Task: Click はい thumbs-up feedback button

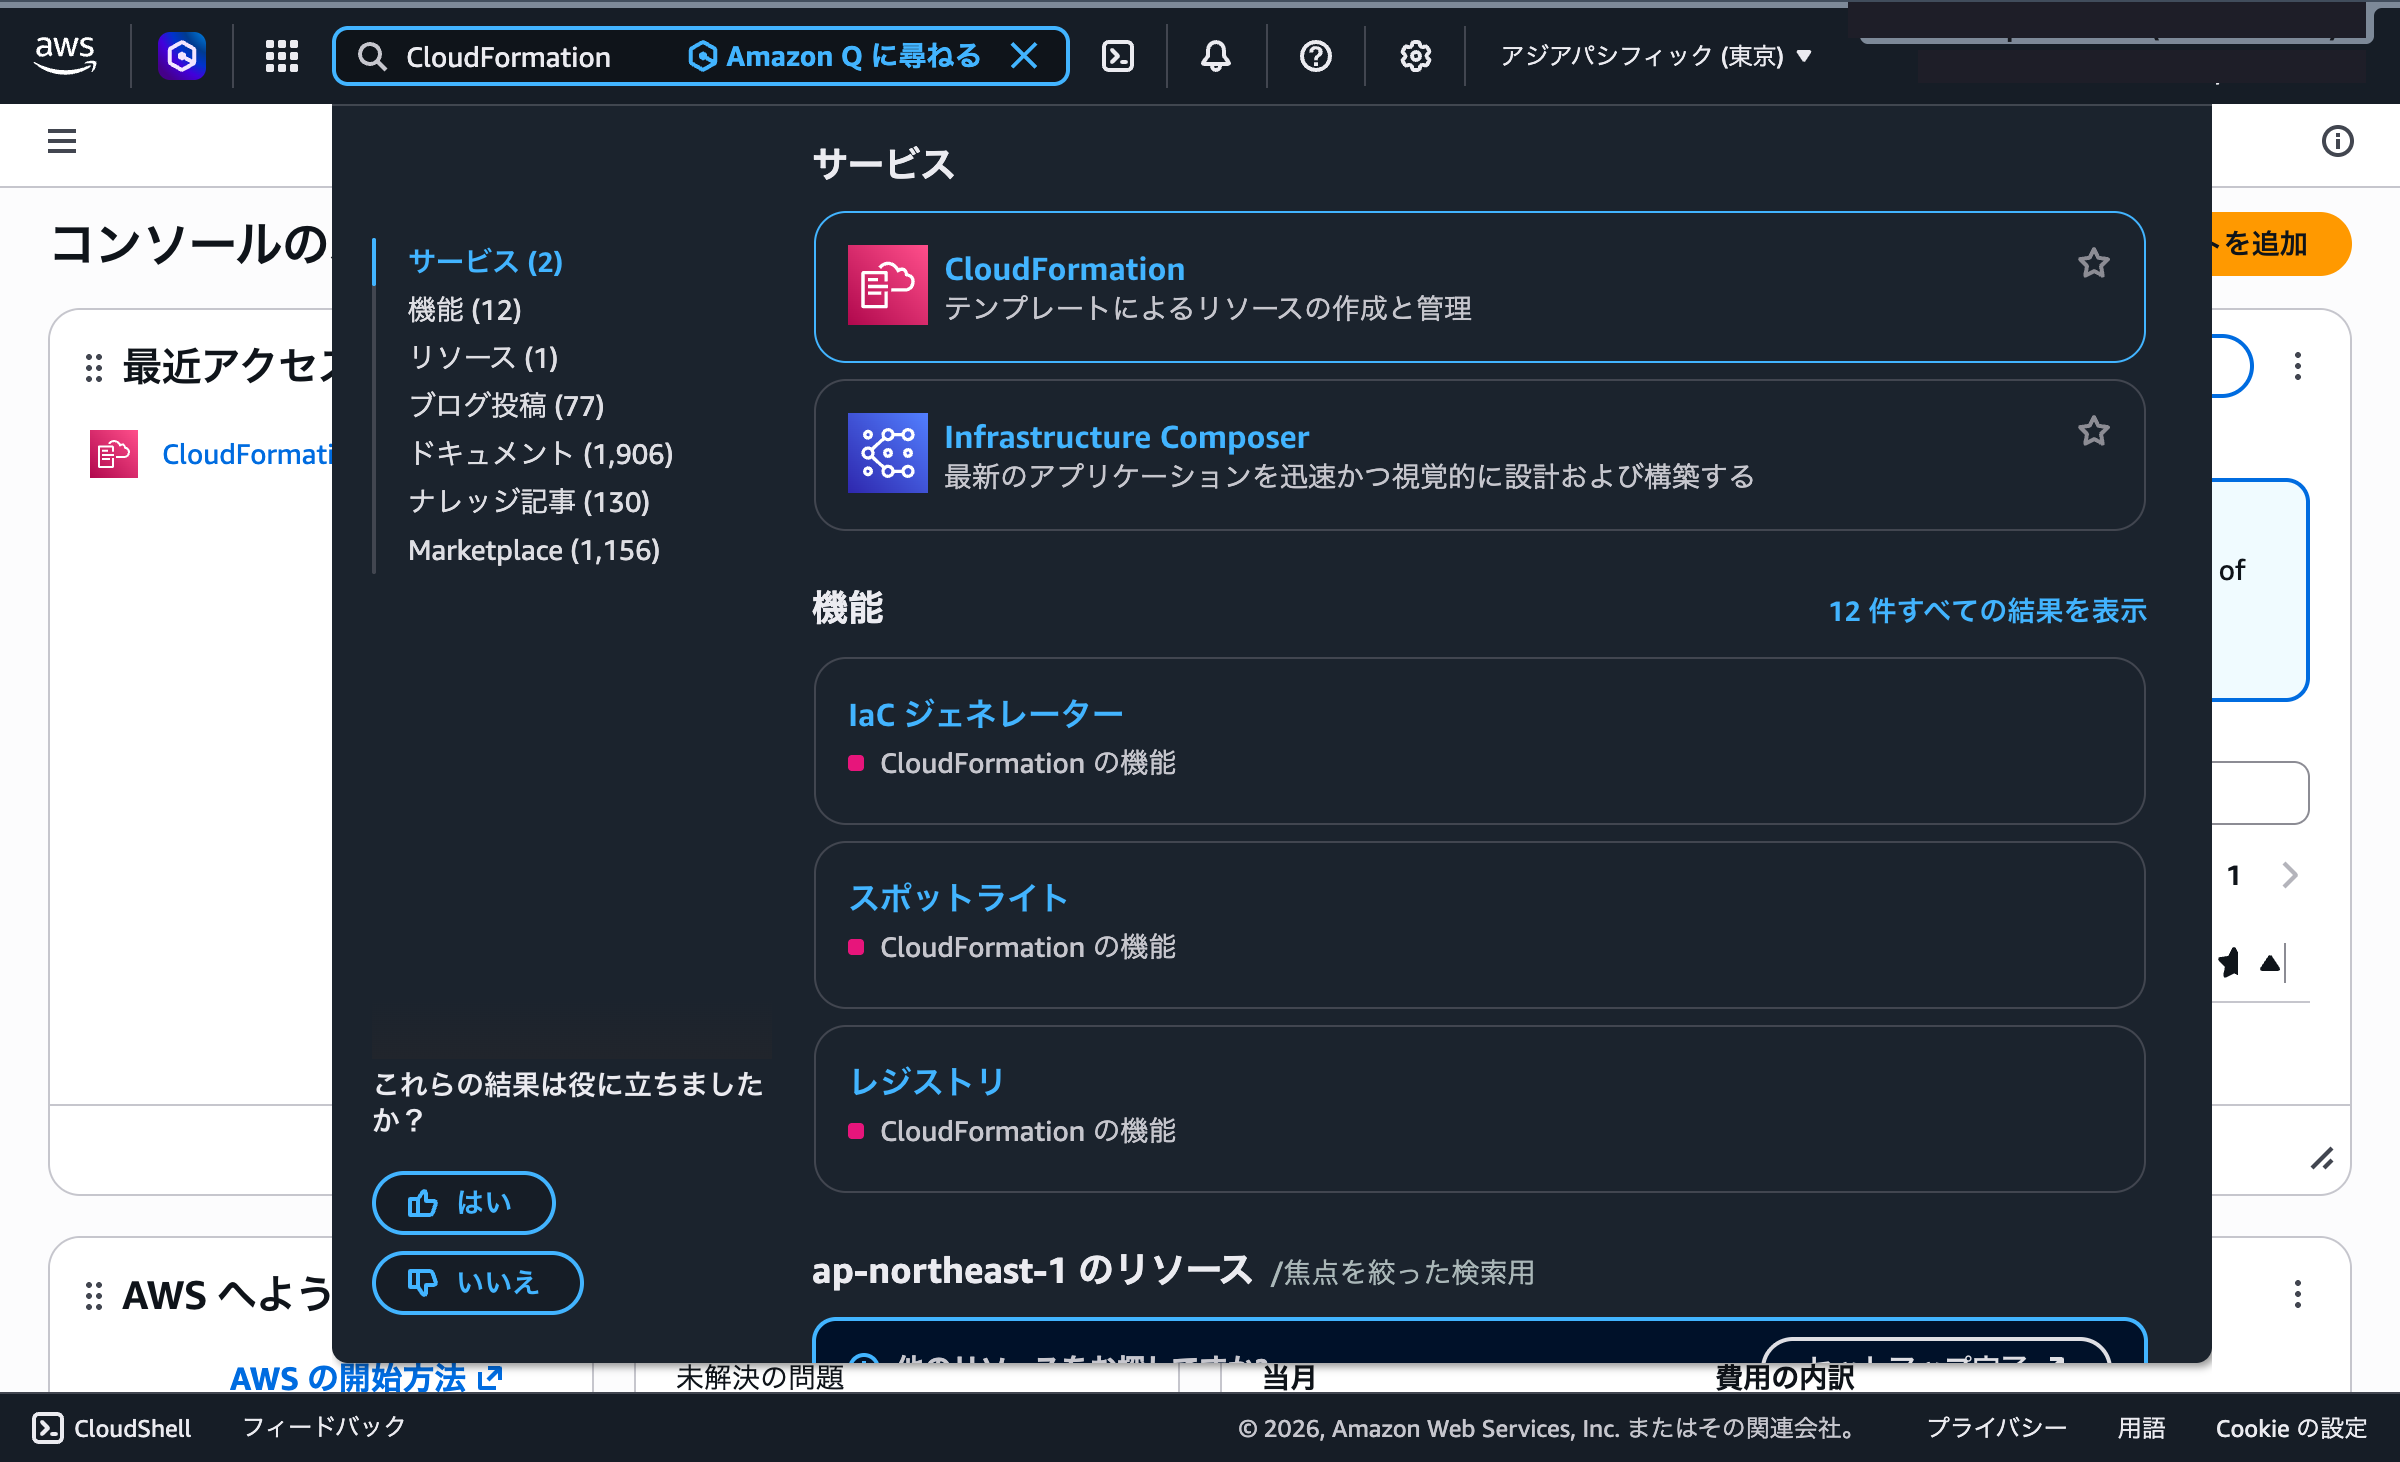Action: 464,1203
